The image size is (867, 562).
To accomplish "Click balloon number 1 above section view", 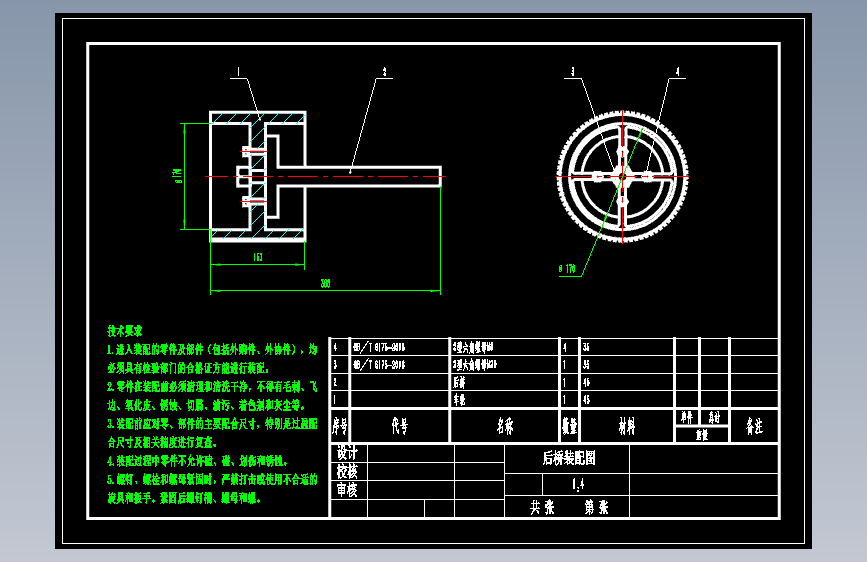I will coord(238,72).
